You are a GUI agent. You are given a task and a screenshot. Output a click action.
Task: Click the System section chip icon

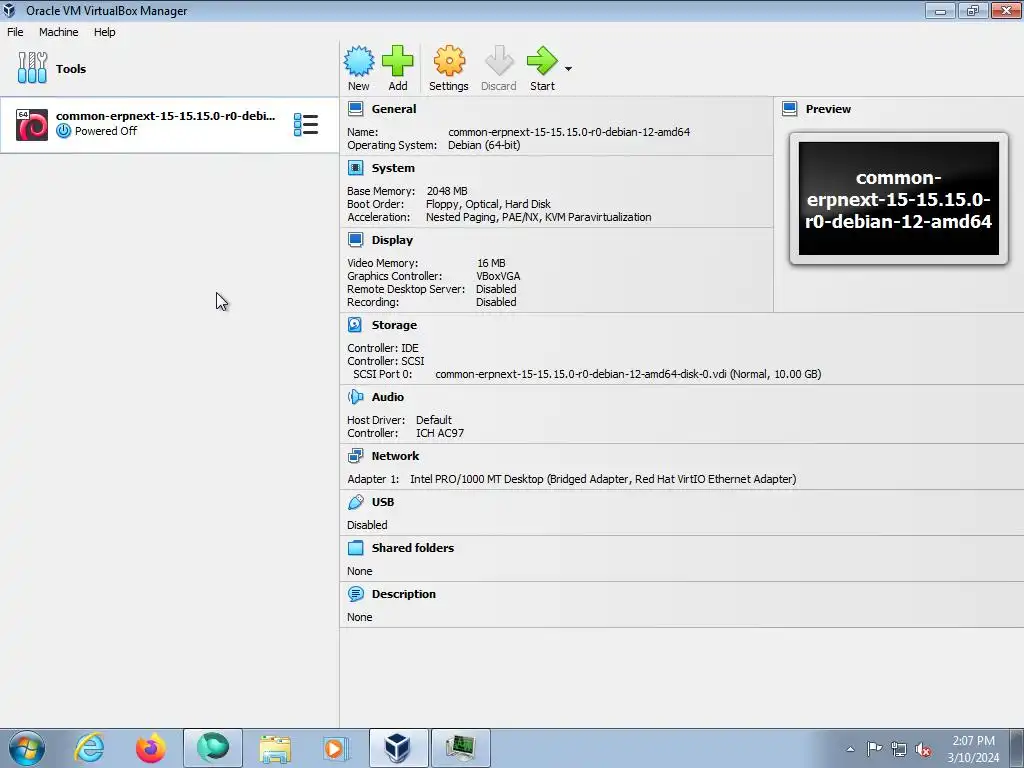pyautogui.click(x=355, y=168)
